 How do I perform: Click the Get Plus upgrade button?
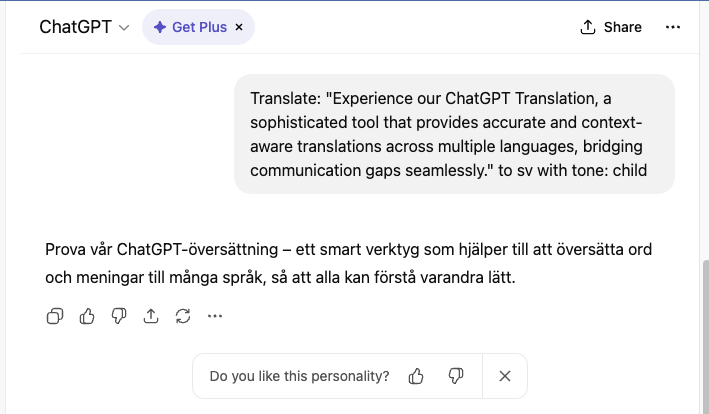coord(198,27)
